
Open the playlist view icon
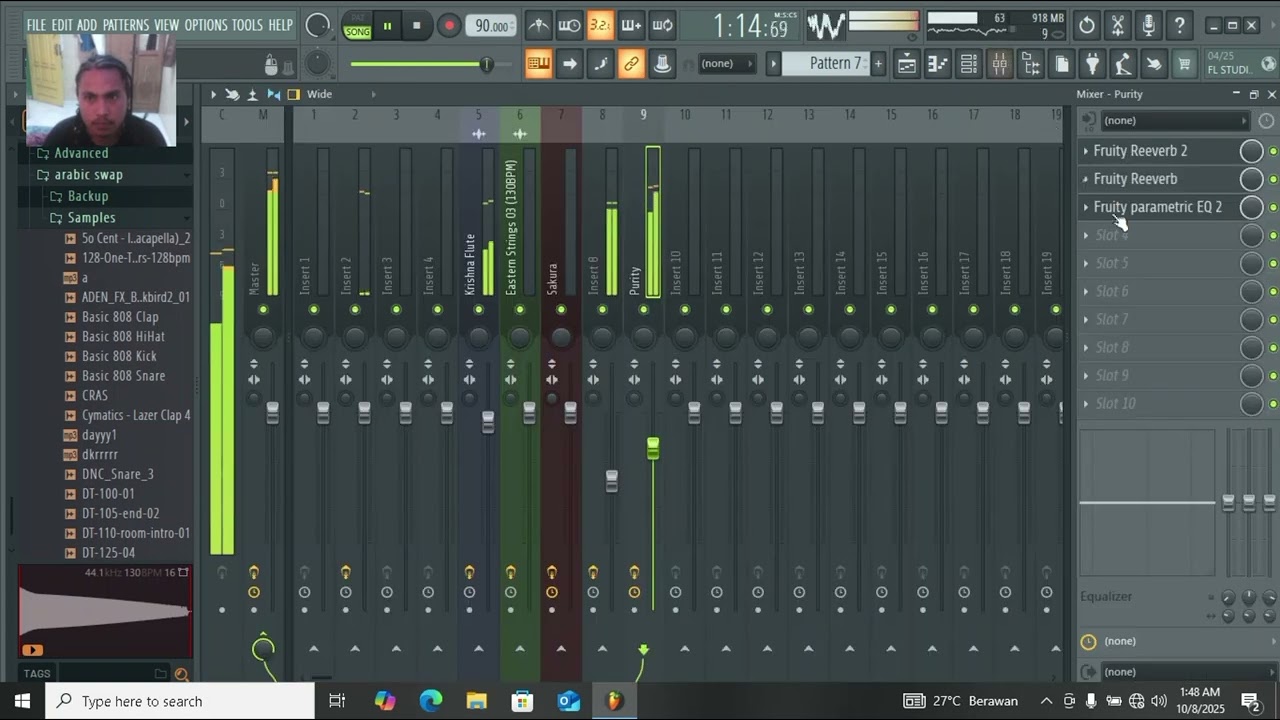click(907, 65)
